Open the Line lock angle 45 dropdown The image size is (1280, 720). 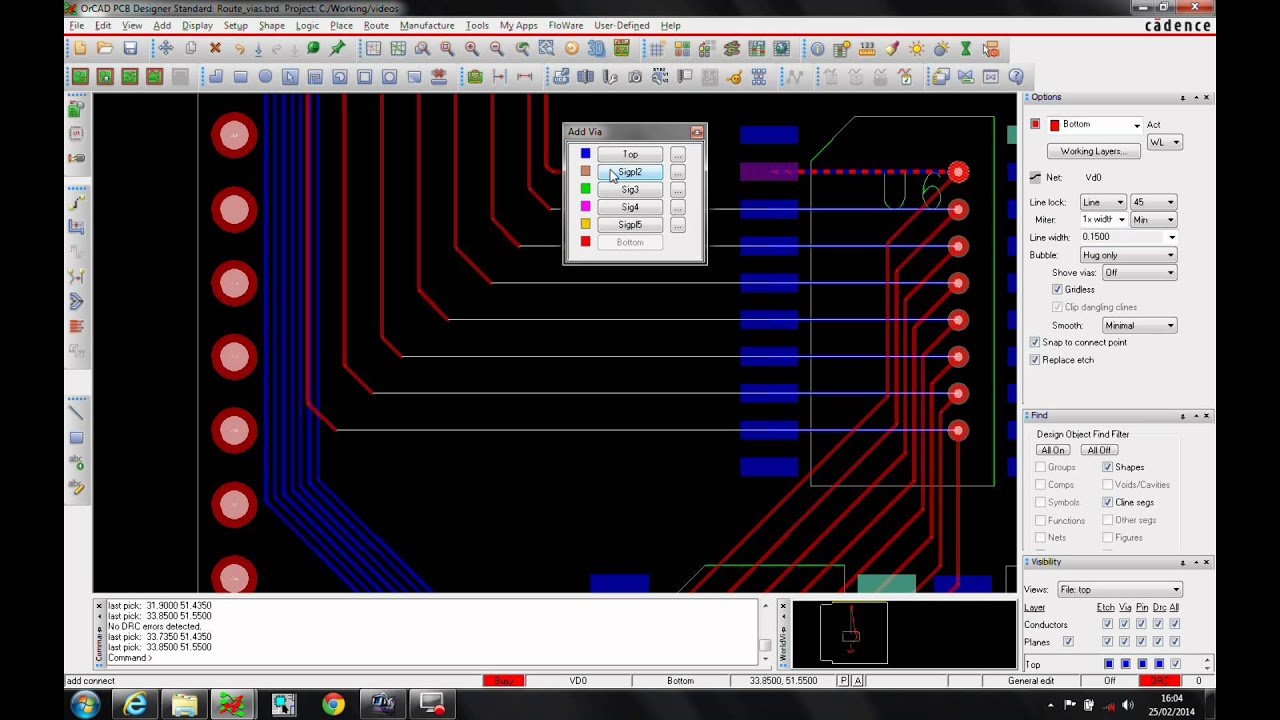click(x=1153, y=202)
